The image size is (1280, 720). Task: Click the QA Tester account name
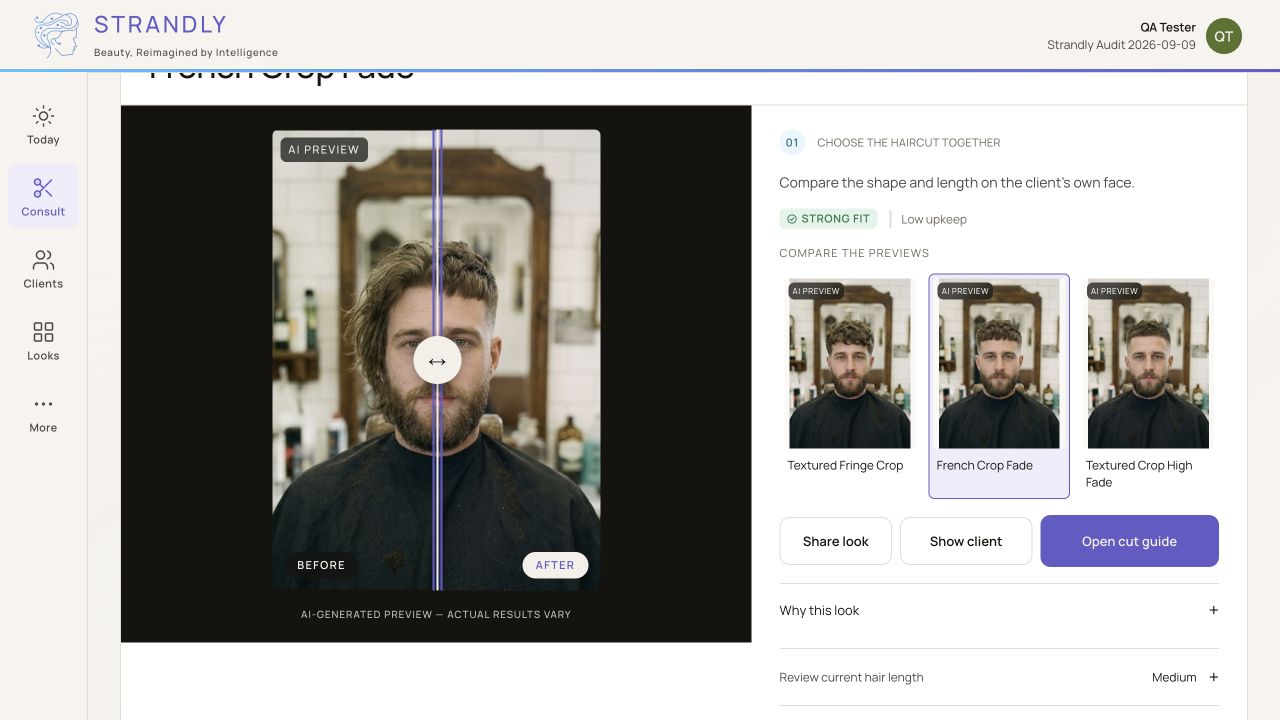tap(1168, 27)
